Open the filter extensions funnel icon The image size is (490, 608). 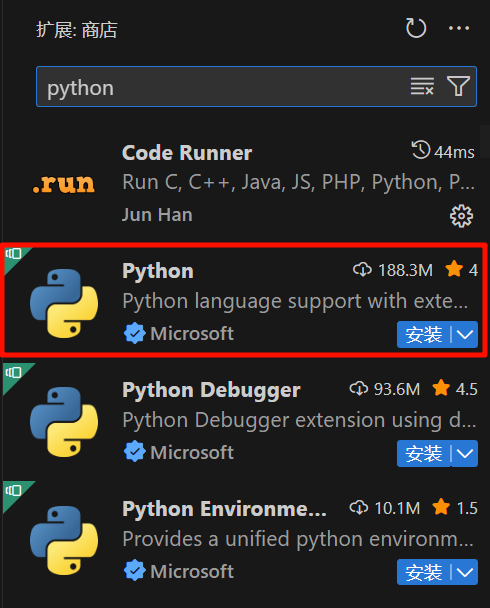tap(458, 86)
